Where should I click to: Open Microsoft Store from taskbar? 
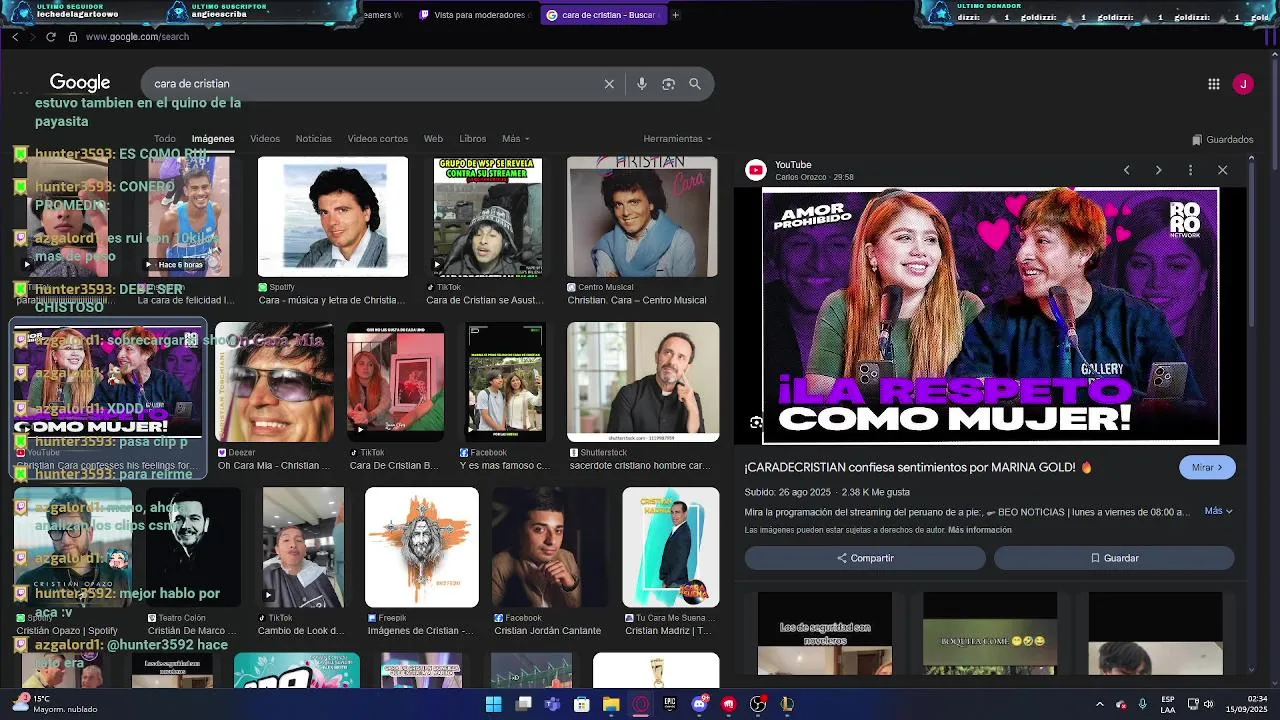(582, 704)
